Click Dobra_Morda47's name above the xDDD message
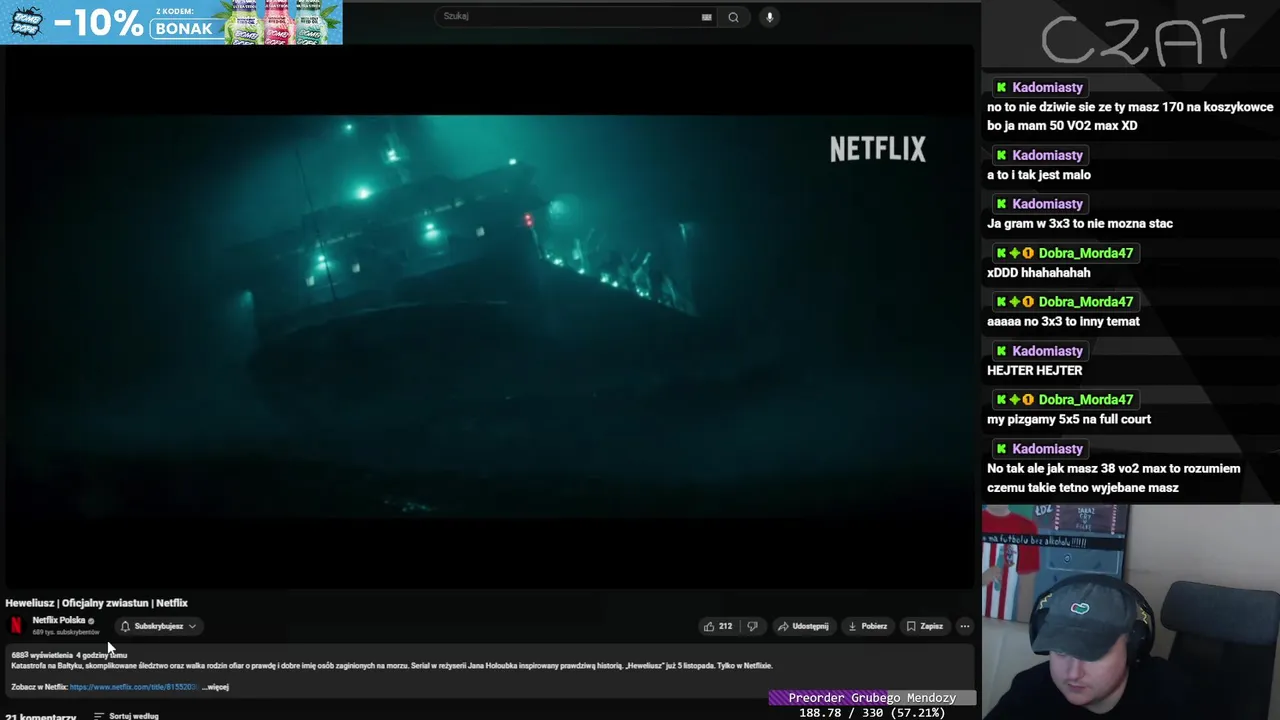This screenshot has height=720, width=1280. pyautogui.click(x=1085, y=253)
